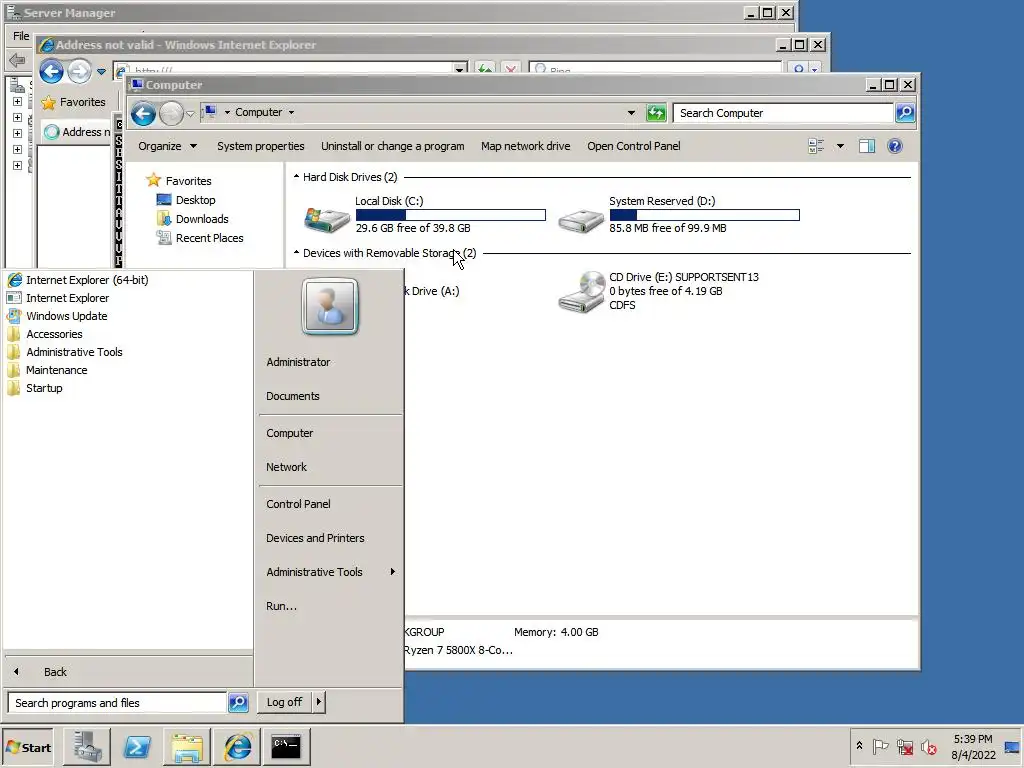Click System Reserved (D:) capacity bar

point(705,215)
